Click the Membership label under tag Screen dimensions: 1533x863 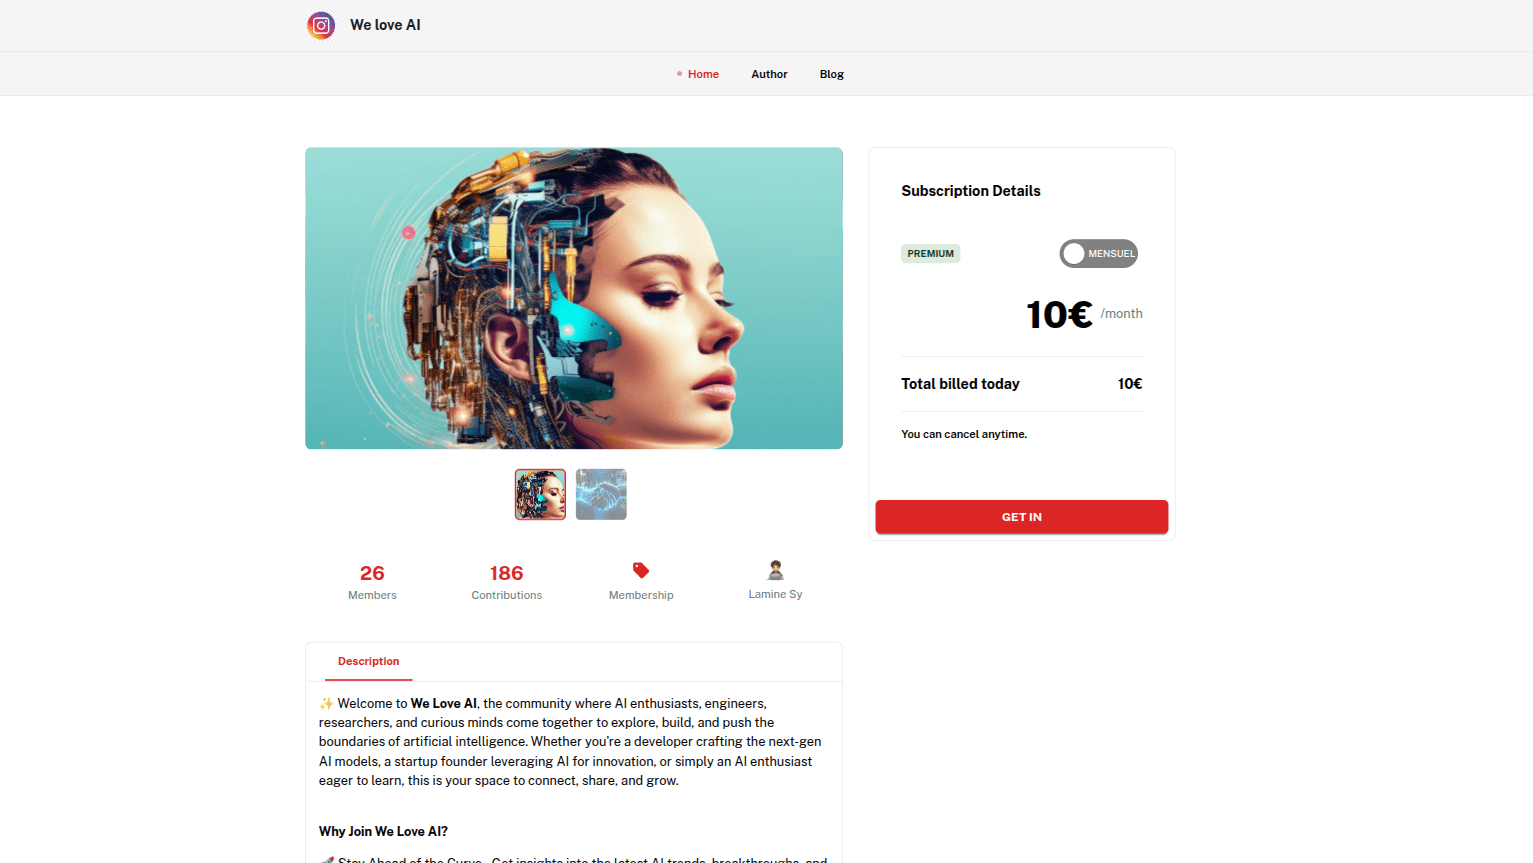coord(641,595)
